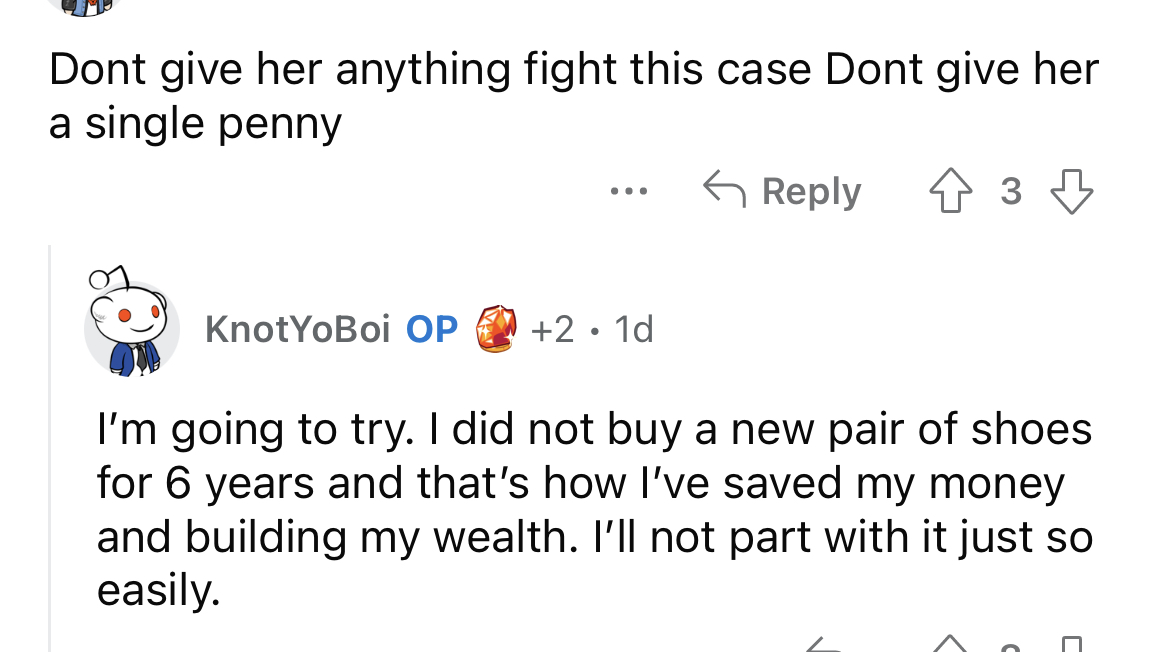Open the KnotYoBoi username profile link
Image resolution: width=1170 pixels, height=652 pixels.
[297, 329]
